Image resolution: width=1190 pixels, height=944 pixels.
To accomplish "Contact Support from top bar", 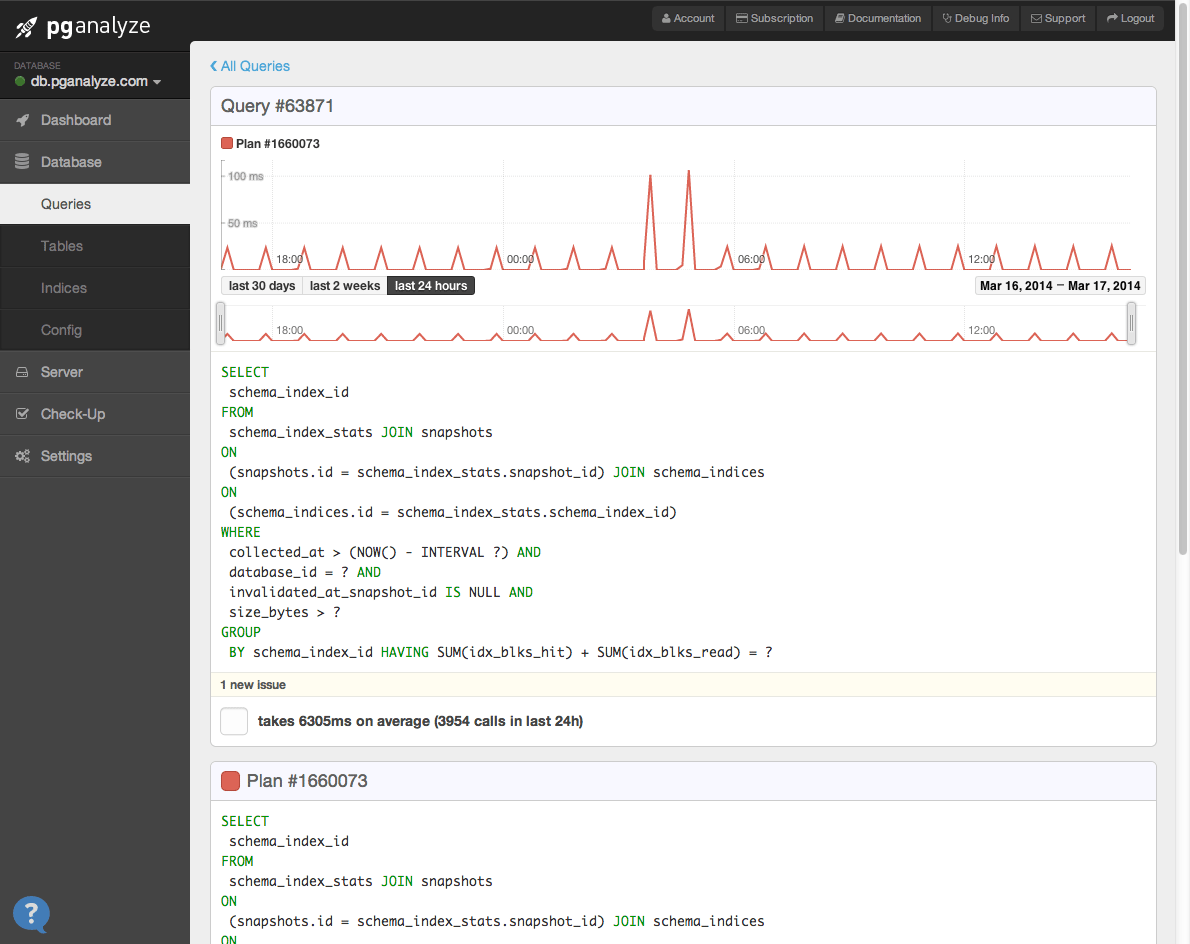I will [1058, 18].
